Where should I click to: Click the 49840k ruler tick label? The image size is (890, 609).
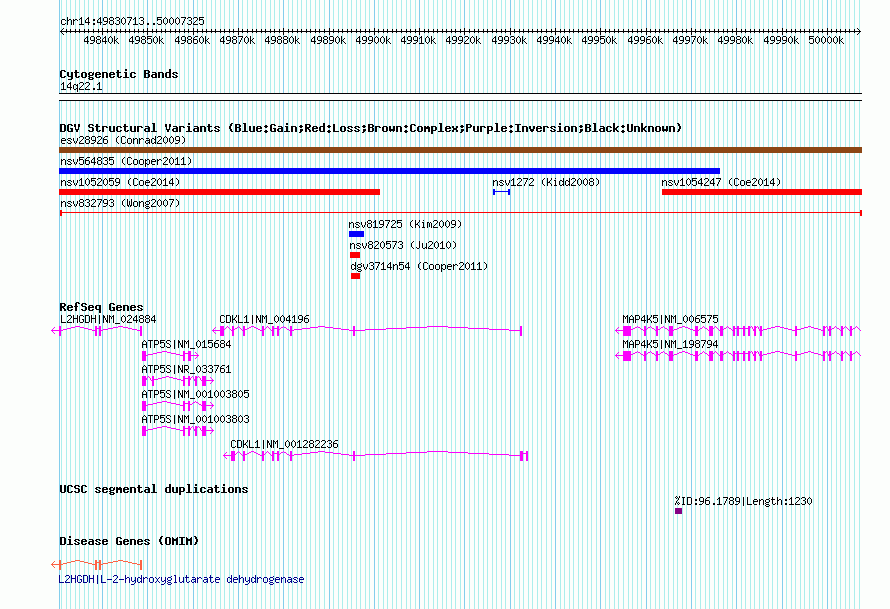point(101,40)
